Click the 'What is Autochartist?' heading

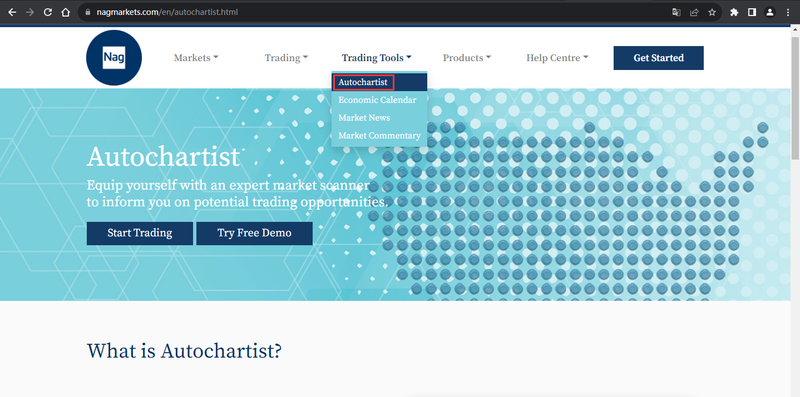tap(184, 351)
